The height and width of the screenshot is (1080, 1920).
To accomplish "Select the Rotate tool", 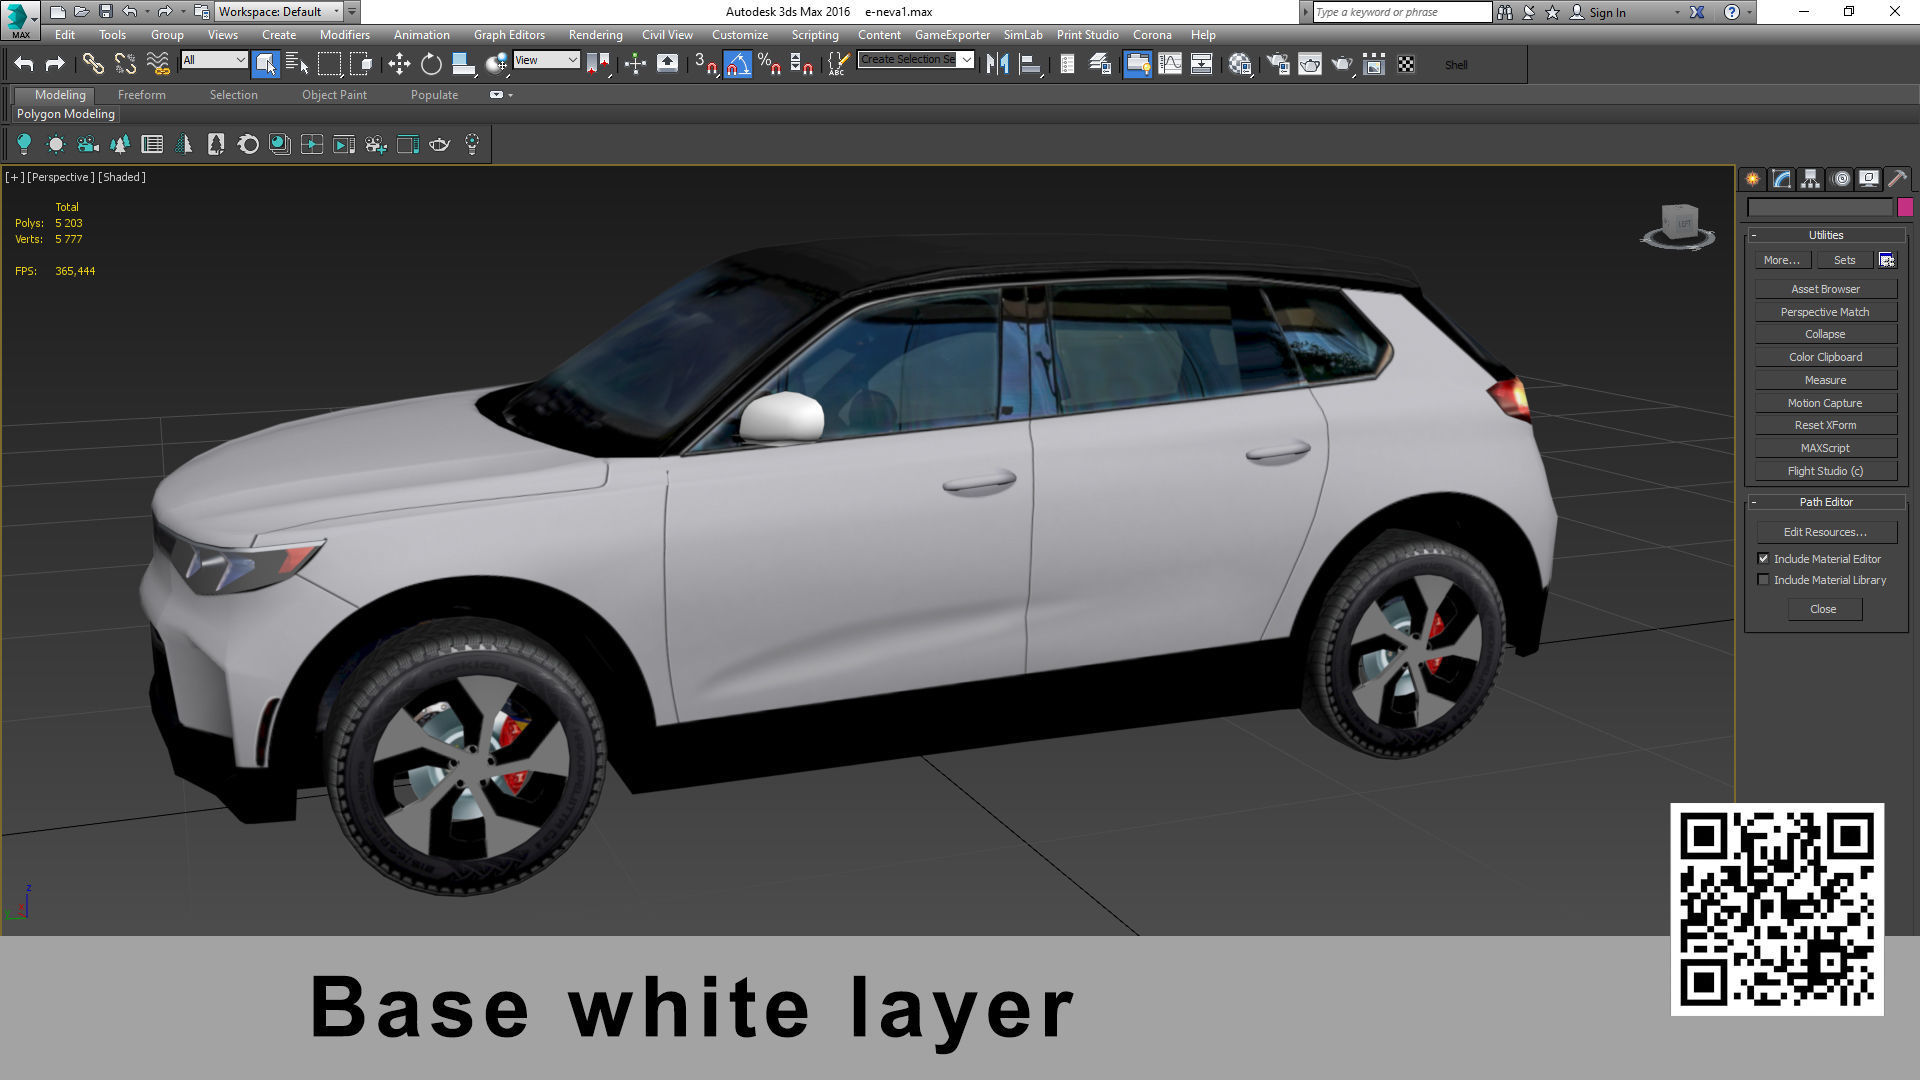I will click(431, 65).
